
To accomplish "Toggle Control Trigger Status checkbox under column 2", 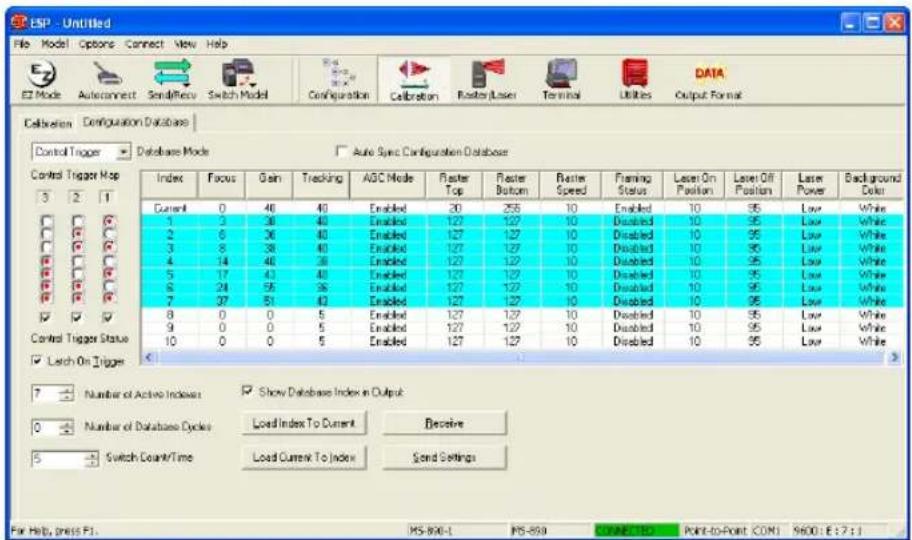I will click(77, 318).
